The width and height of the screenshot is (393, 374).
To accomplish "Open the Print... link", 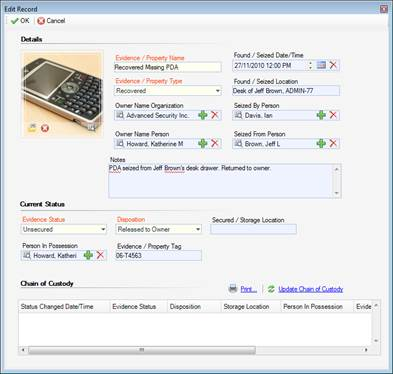I will [249, 289].
